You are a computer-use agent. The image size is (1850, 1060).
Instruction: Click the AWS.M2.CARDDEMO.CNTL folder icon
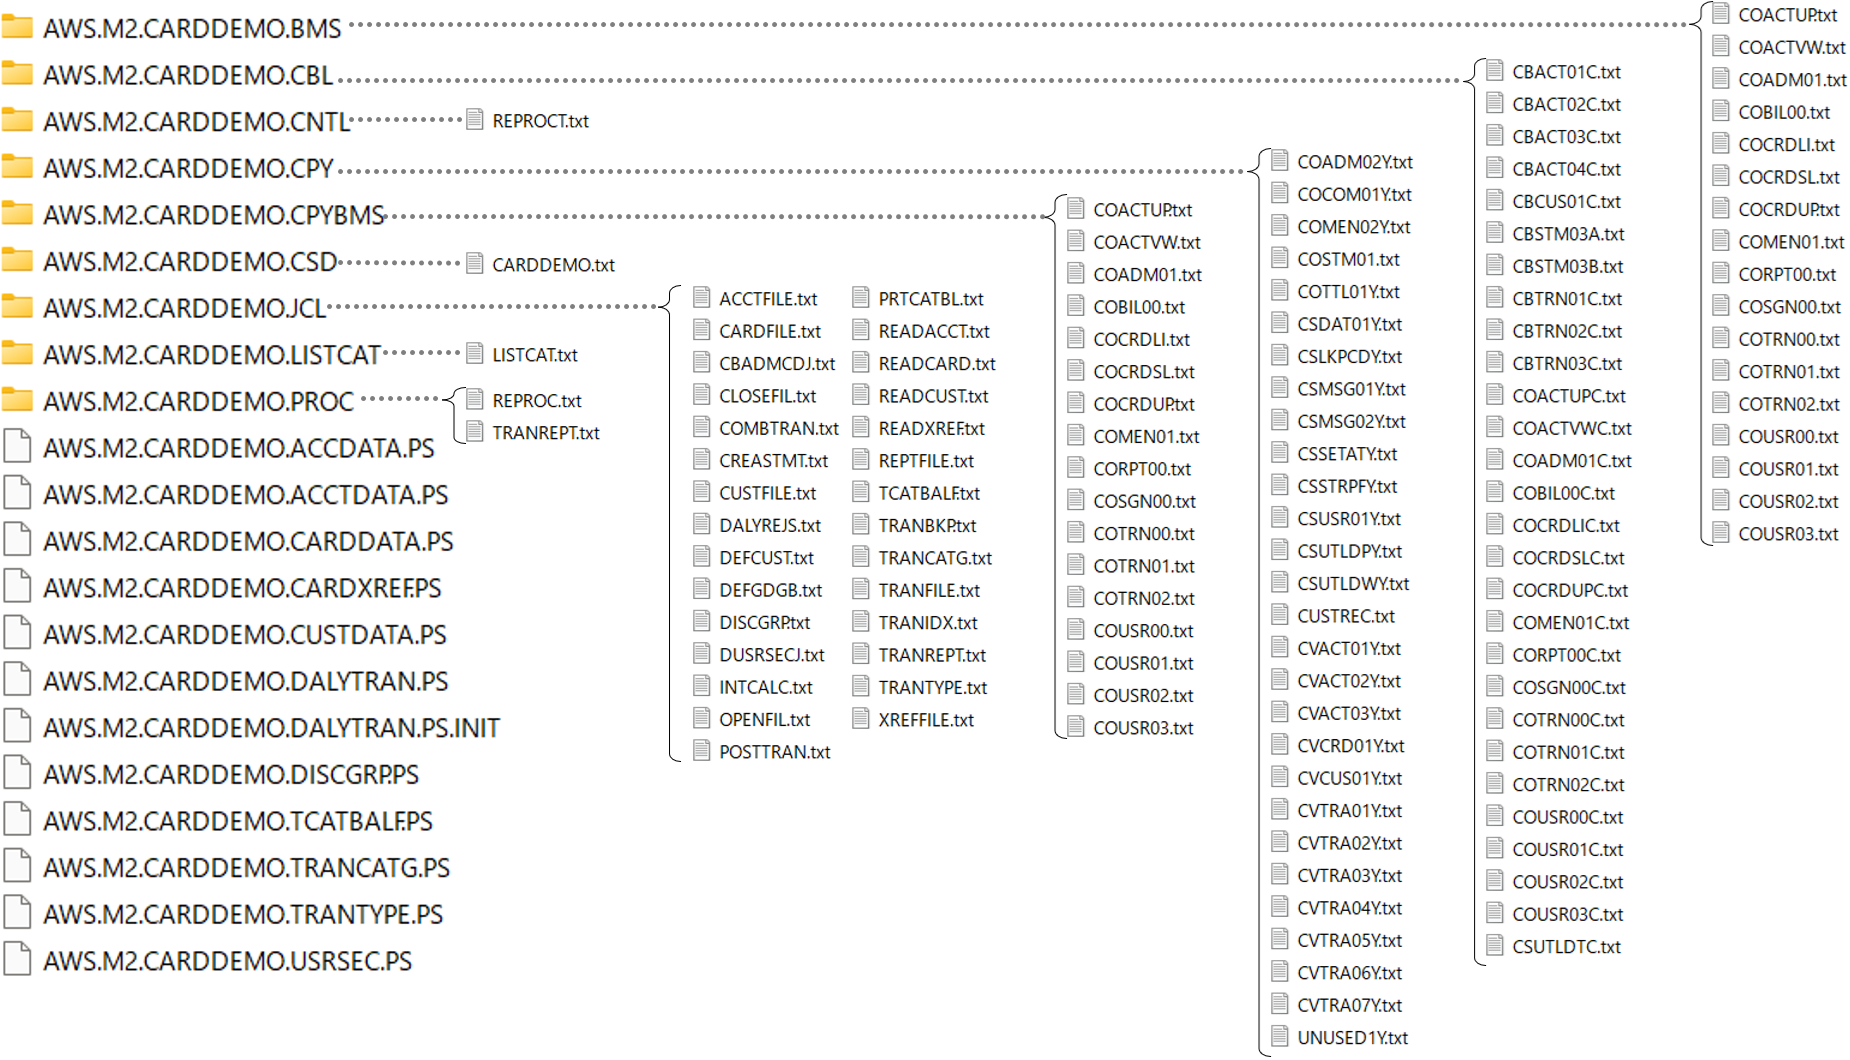[17, 121]
